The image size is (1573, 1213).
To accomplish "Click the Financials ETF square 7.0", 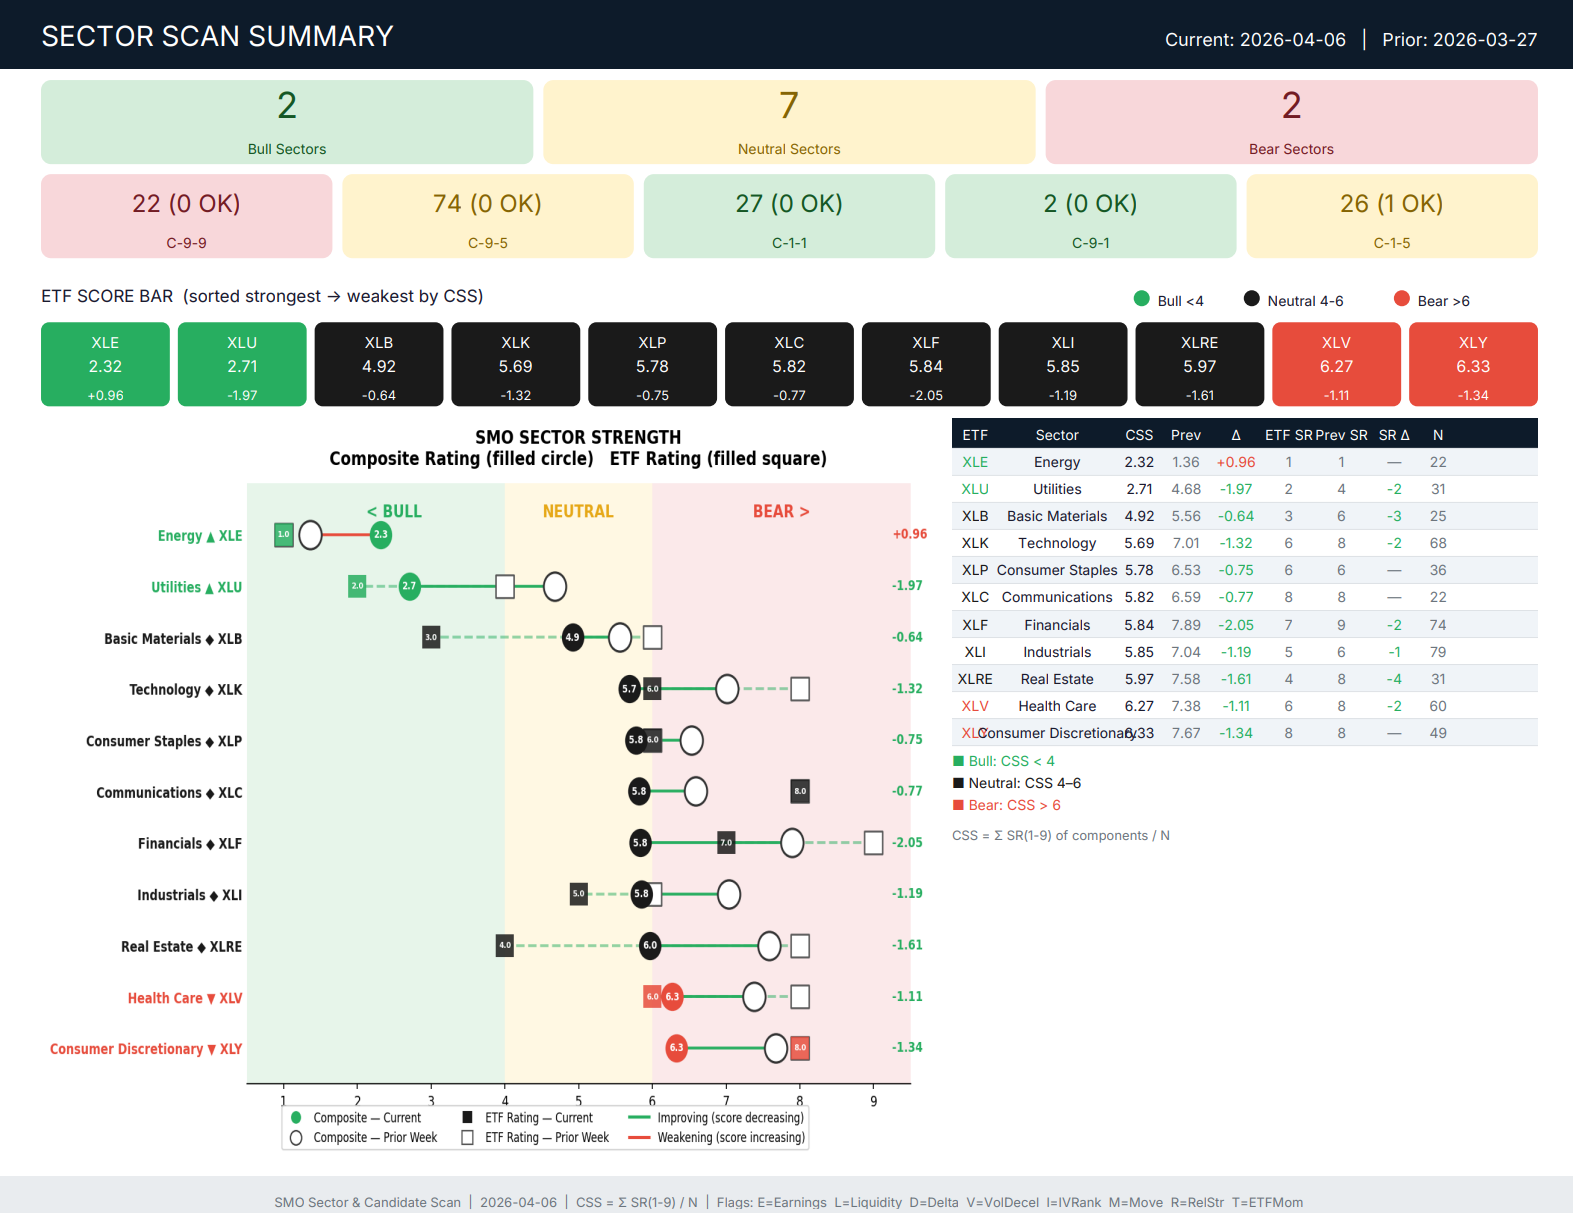I will coord(726,843).
